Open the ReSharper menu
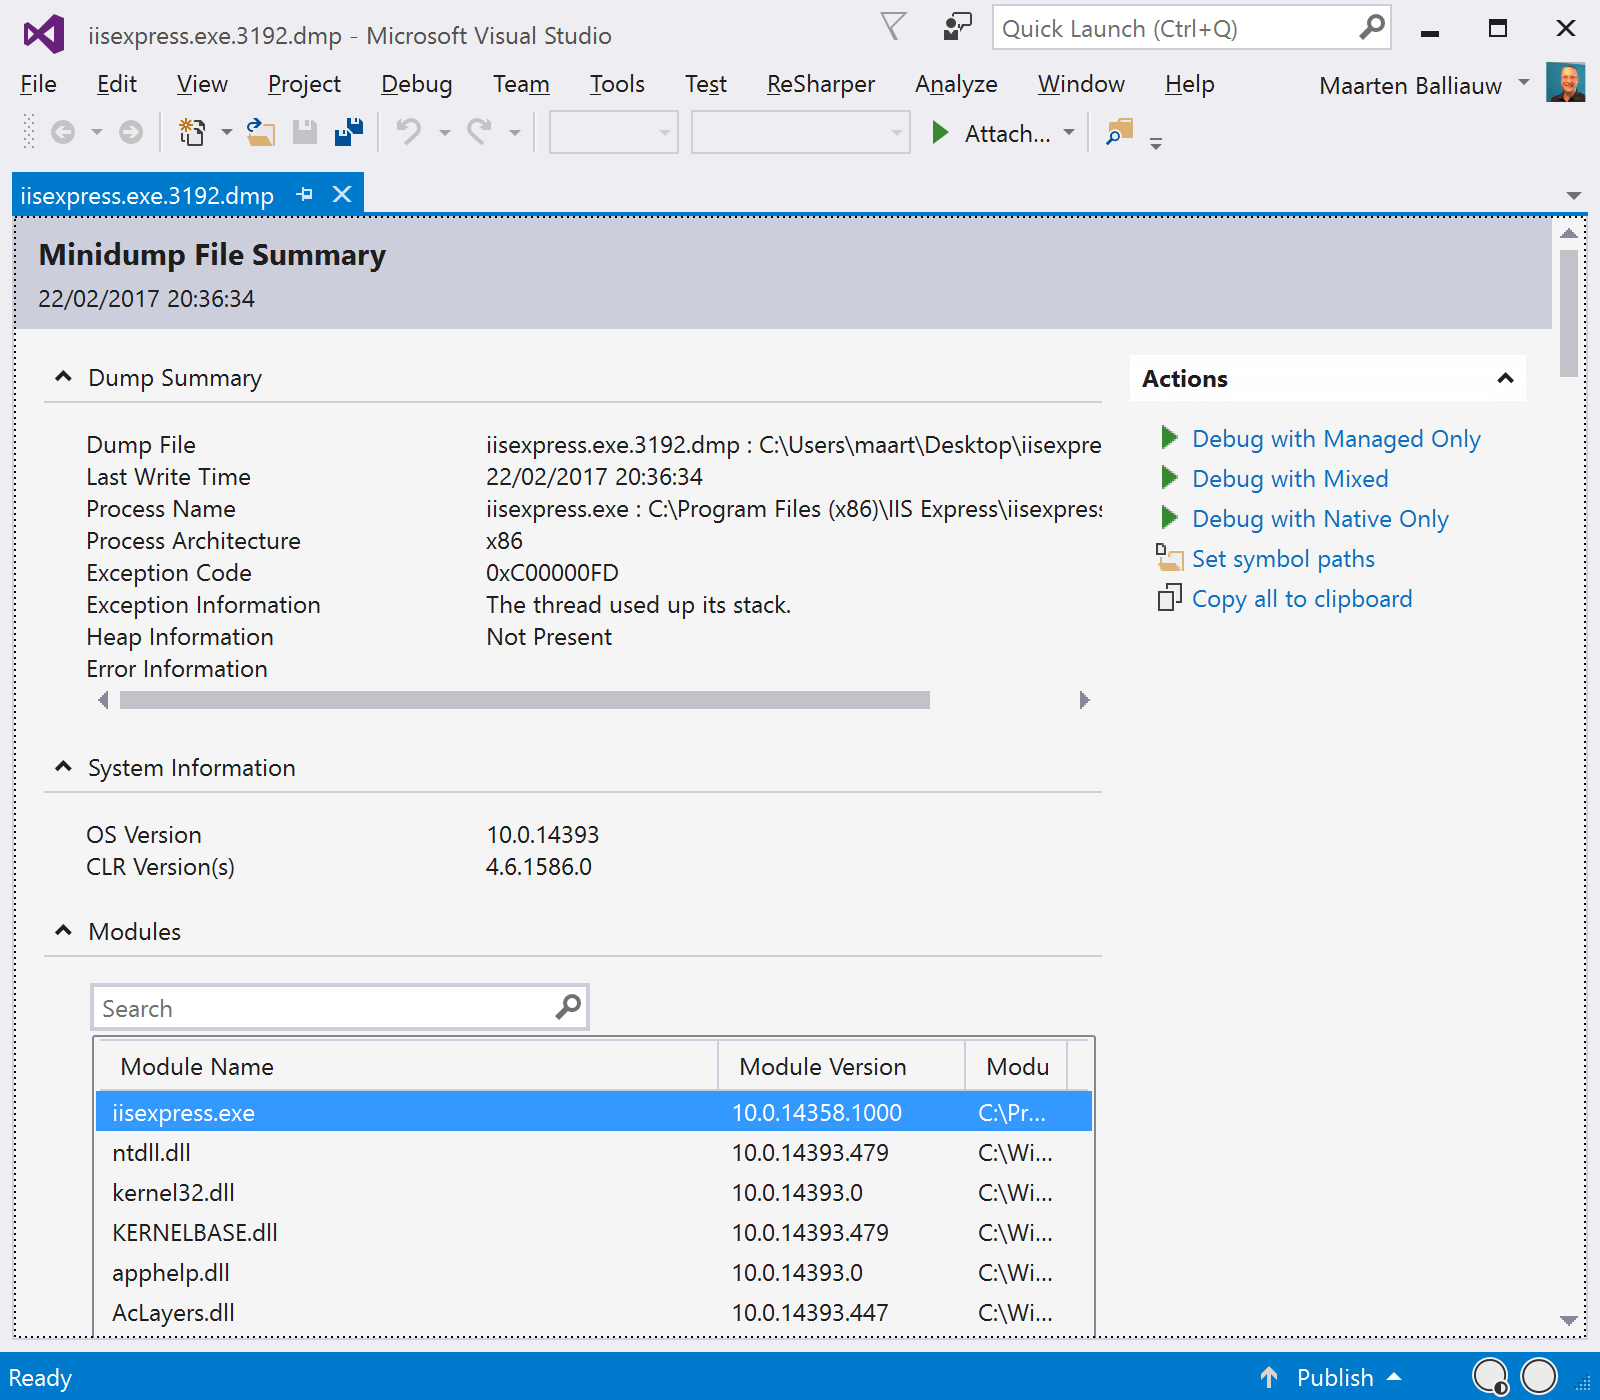This screenshot has height=1400, width=1600. [821, 84]
